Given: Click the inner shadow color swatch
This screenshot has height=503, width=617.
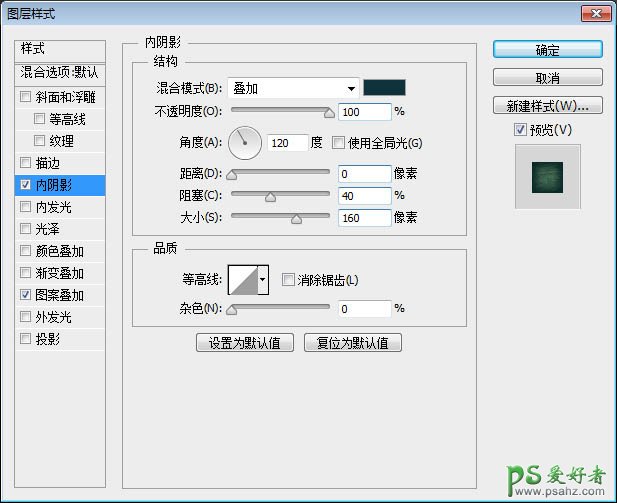Looking at the screenshot, I should point(384,88).
